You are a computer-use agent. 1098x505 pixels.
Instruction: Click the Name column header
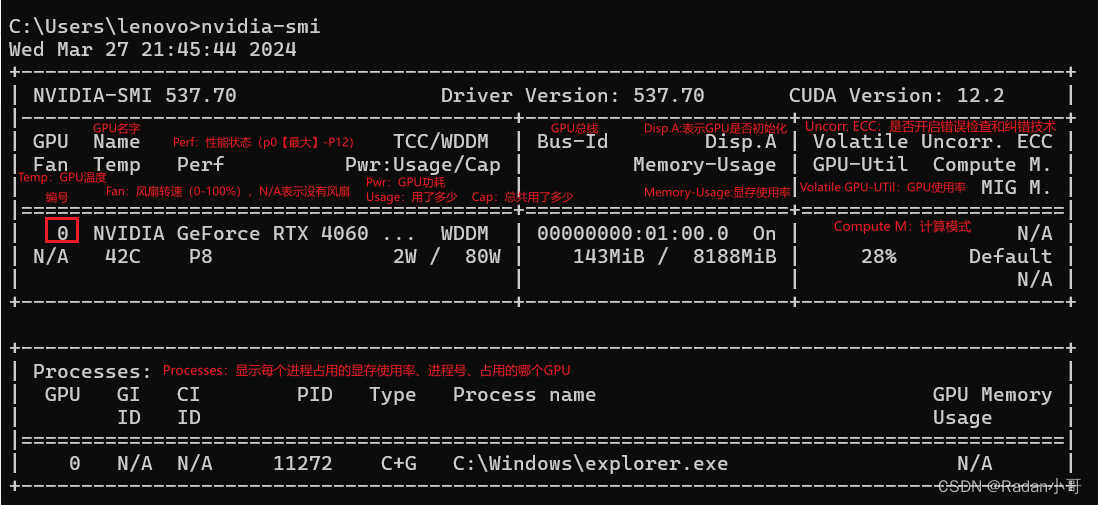[116, 142]
